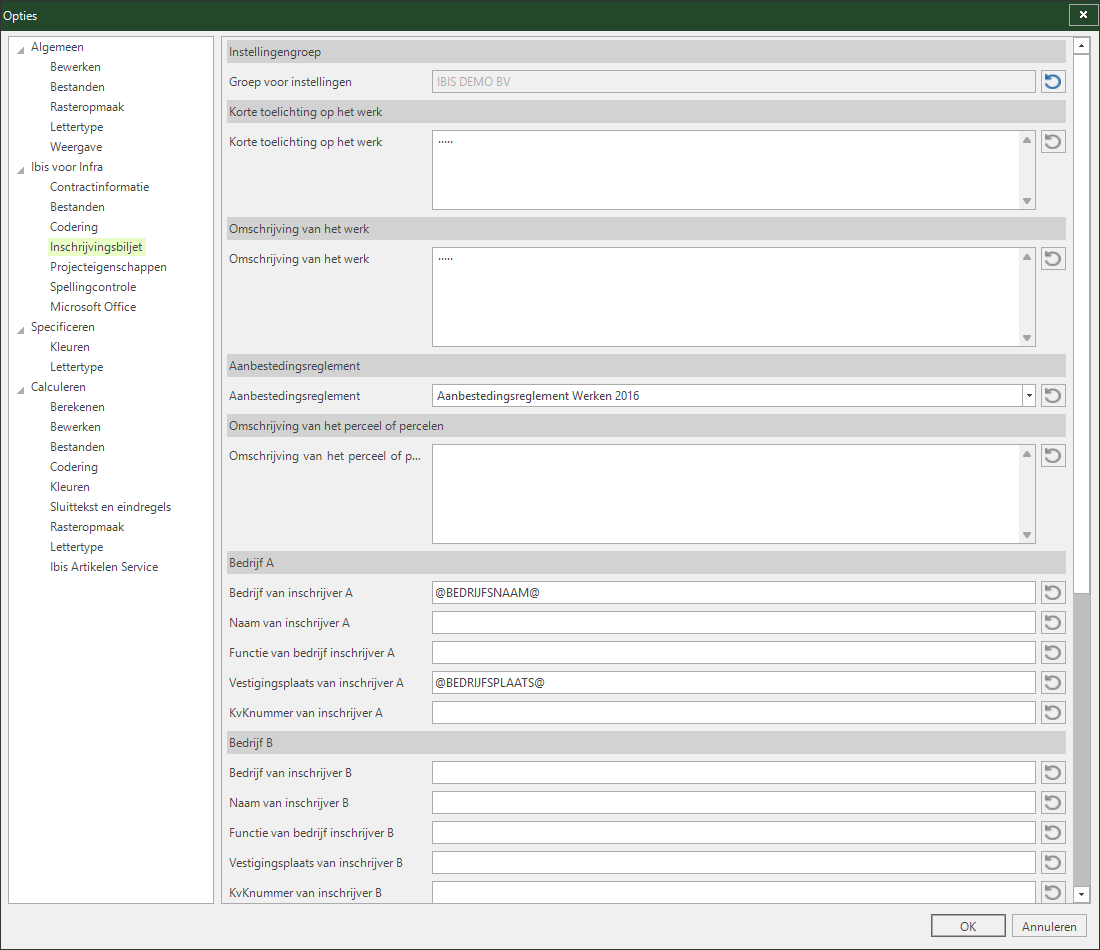
Task: Collapse the Calculeren tree node
Action: click(20, 389)
